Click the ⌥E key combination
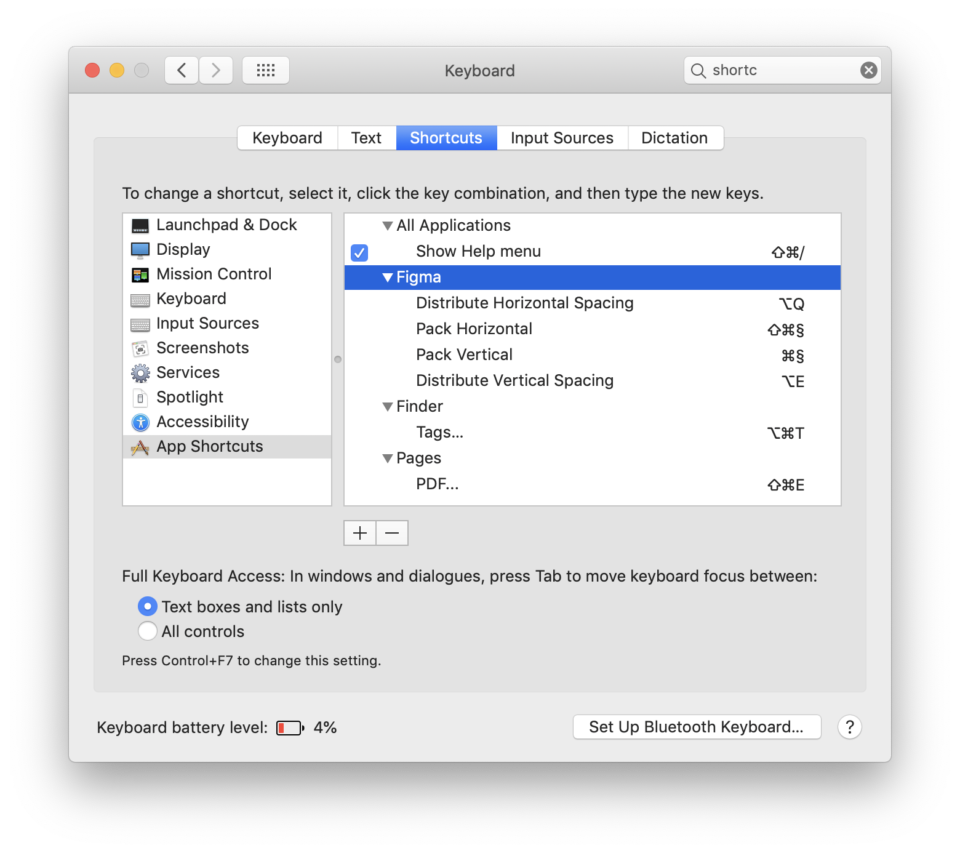Screen dimensions: 960x853 (x=792, y=381)
